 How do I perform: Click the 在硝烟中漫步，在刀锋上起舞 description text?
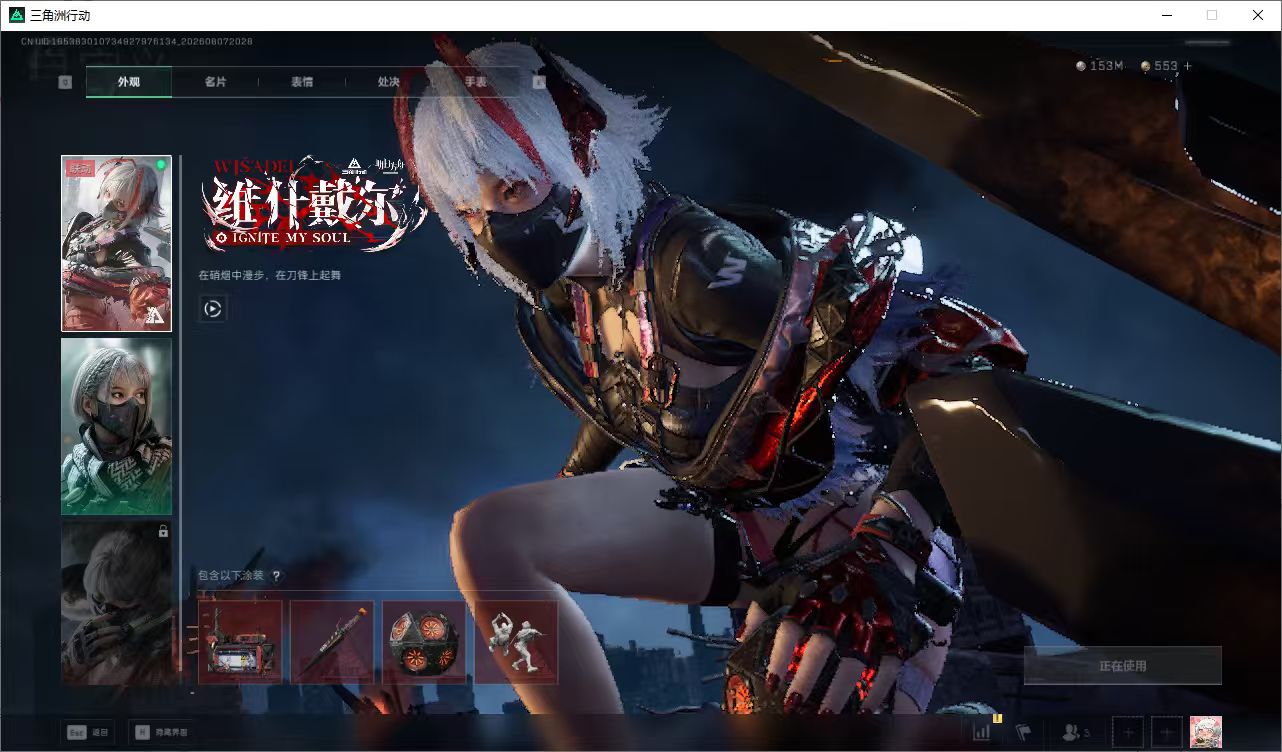[x=269, y=274]
